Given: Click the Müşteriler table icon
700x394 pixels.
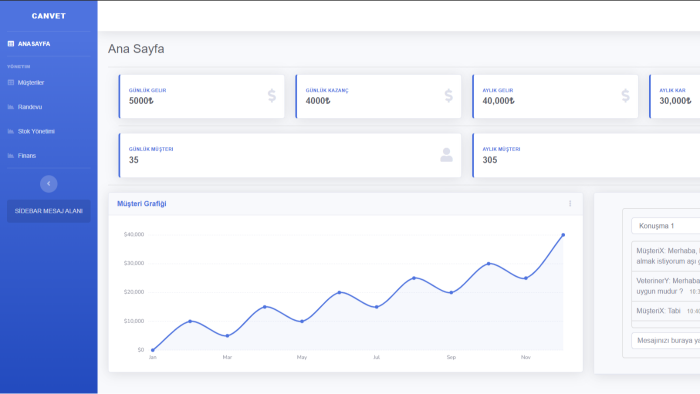Looking at the screenshot, I should coord(11,83).
